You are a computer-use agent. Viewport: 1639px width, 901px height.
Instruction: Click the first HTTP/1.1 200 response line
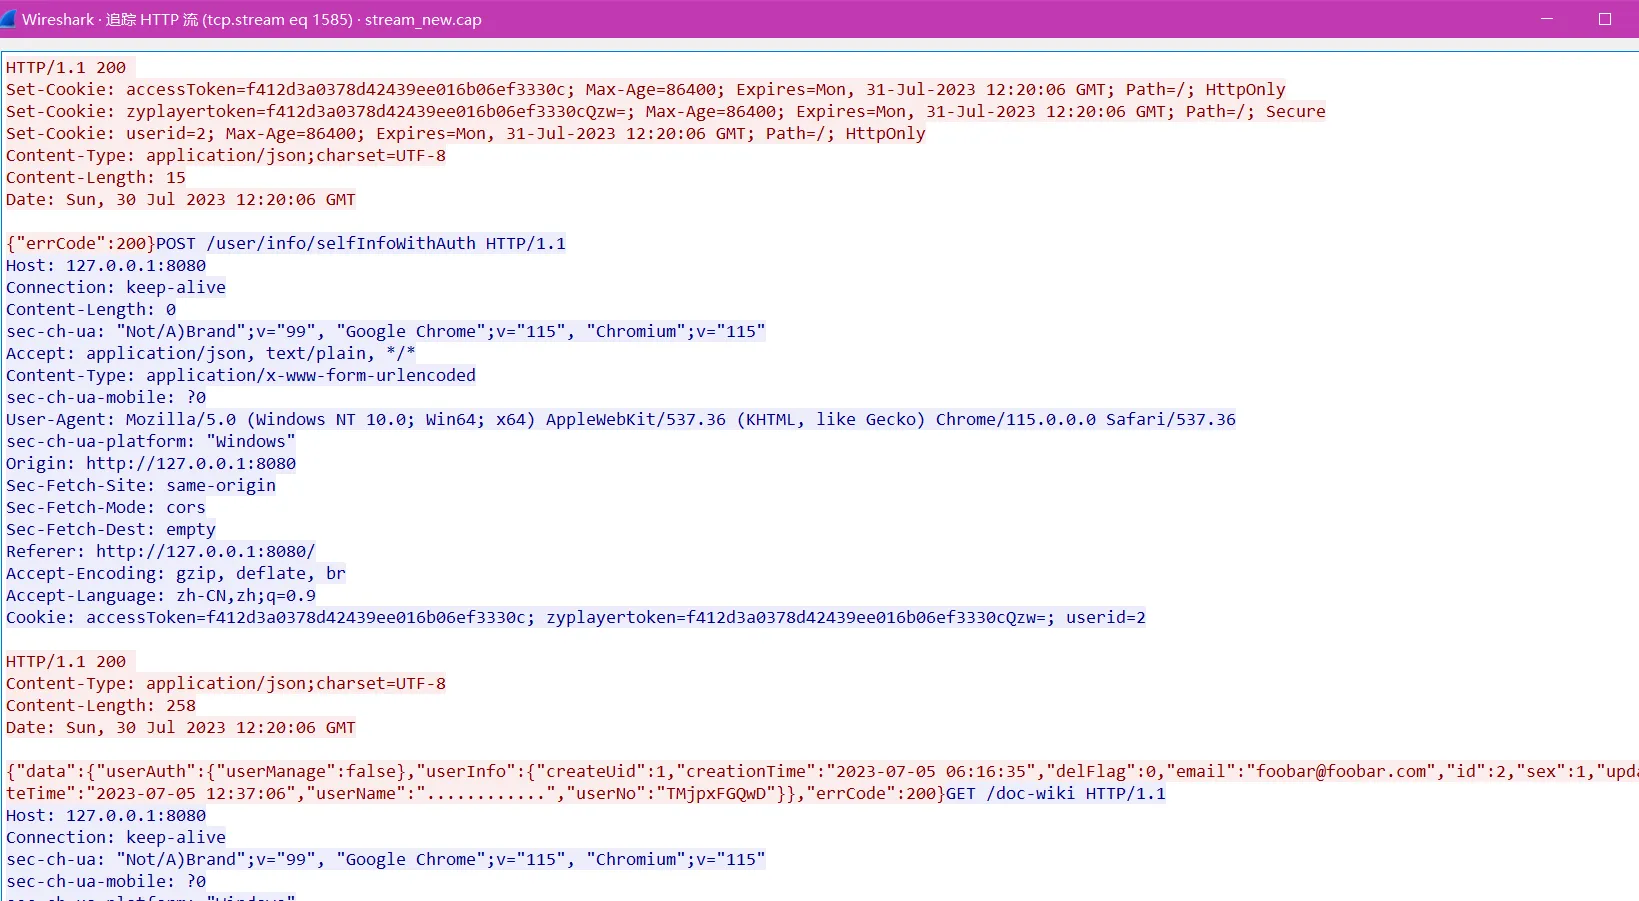(66, 68)
